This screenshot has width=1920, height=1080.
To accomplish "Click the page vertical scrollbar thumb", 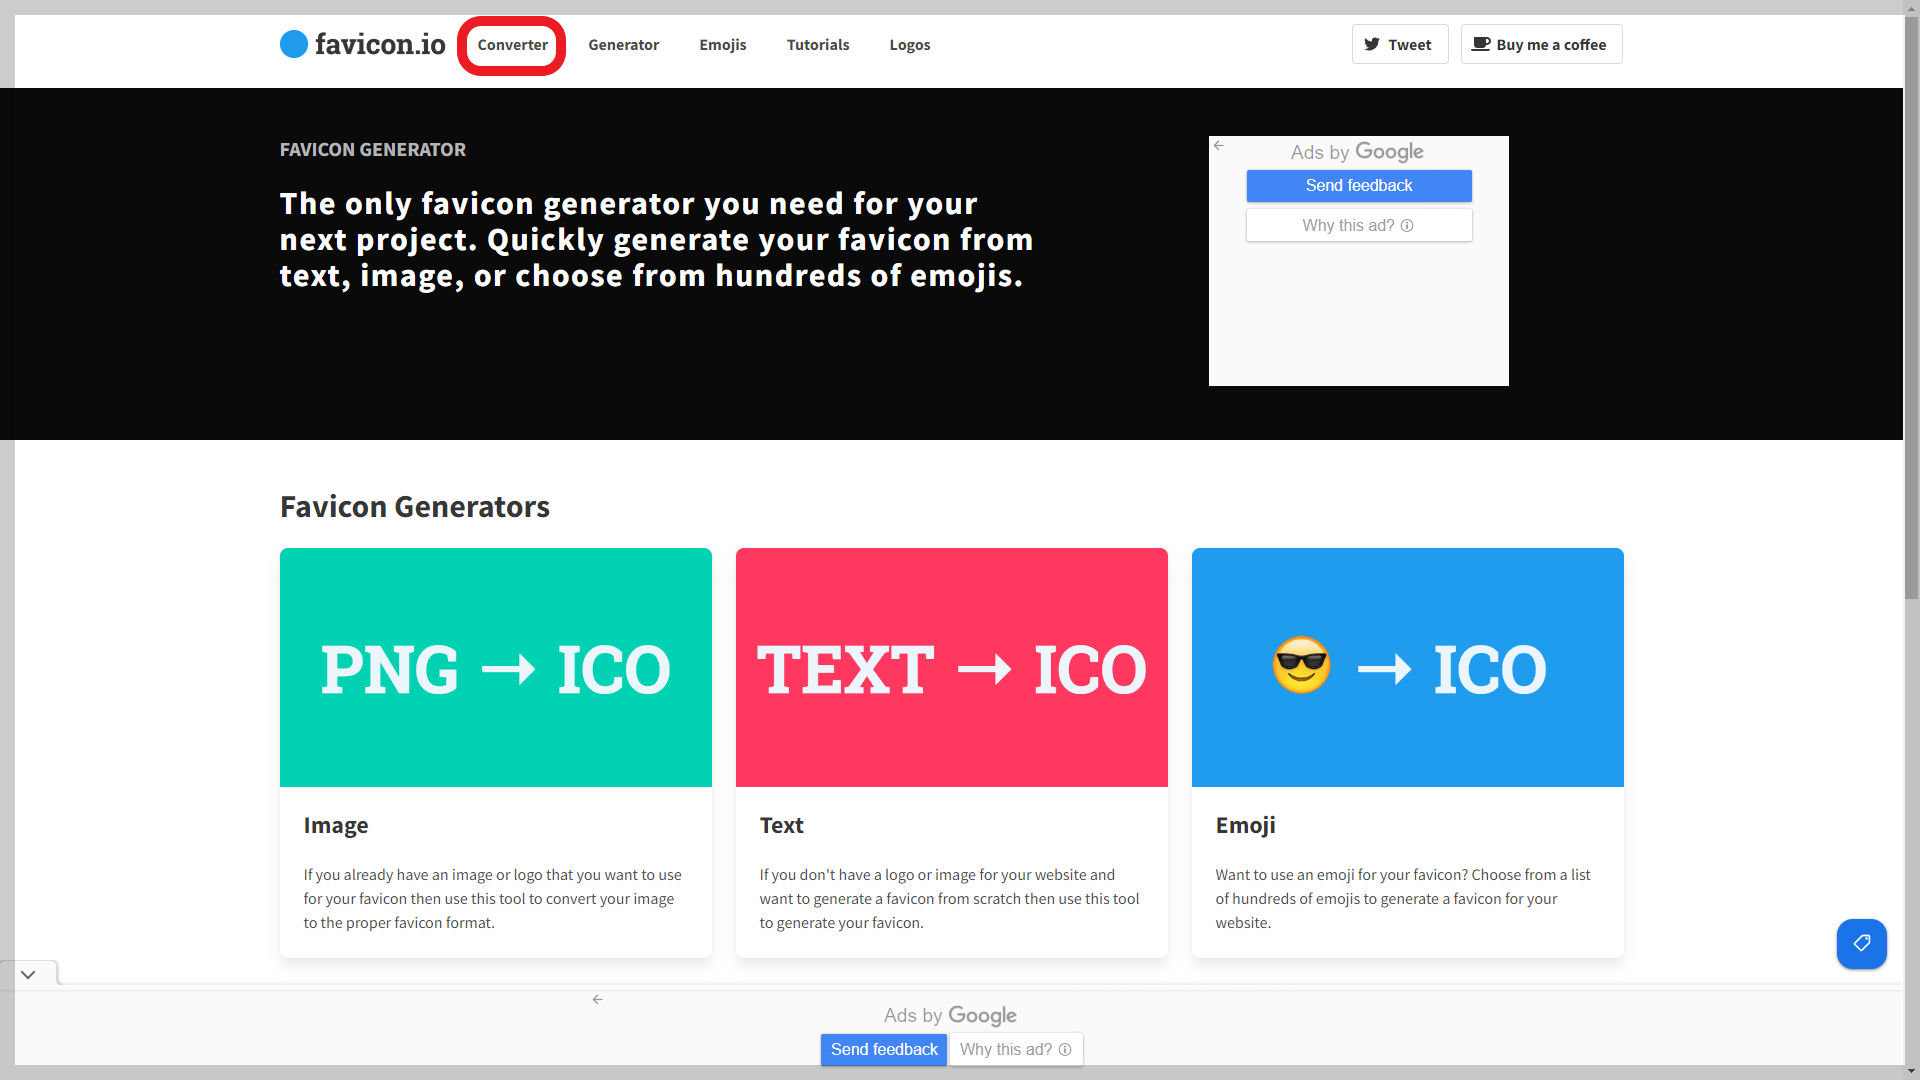I will click(1911, 310).
